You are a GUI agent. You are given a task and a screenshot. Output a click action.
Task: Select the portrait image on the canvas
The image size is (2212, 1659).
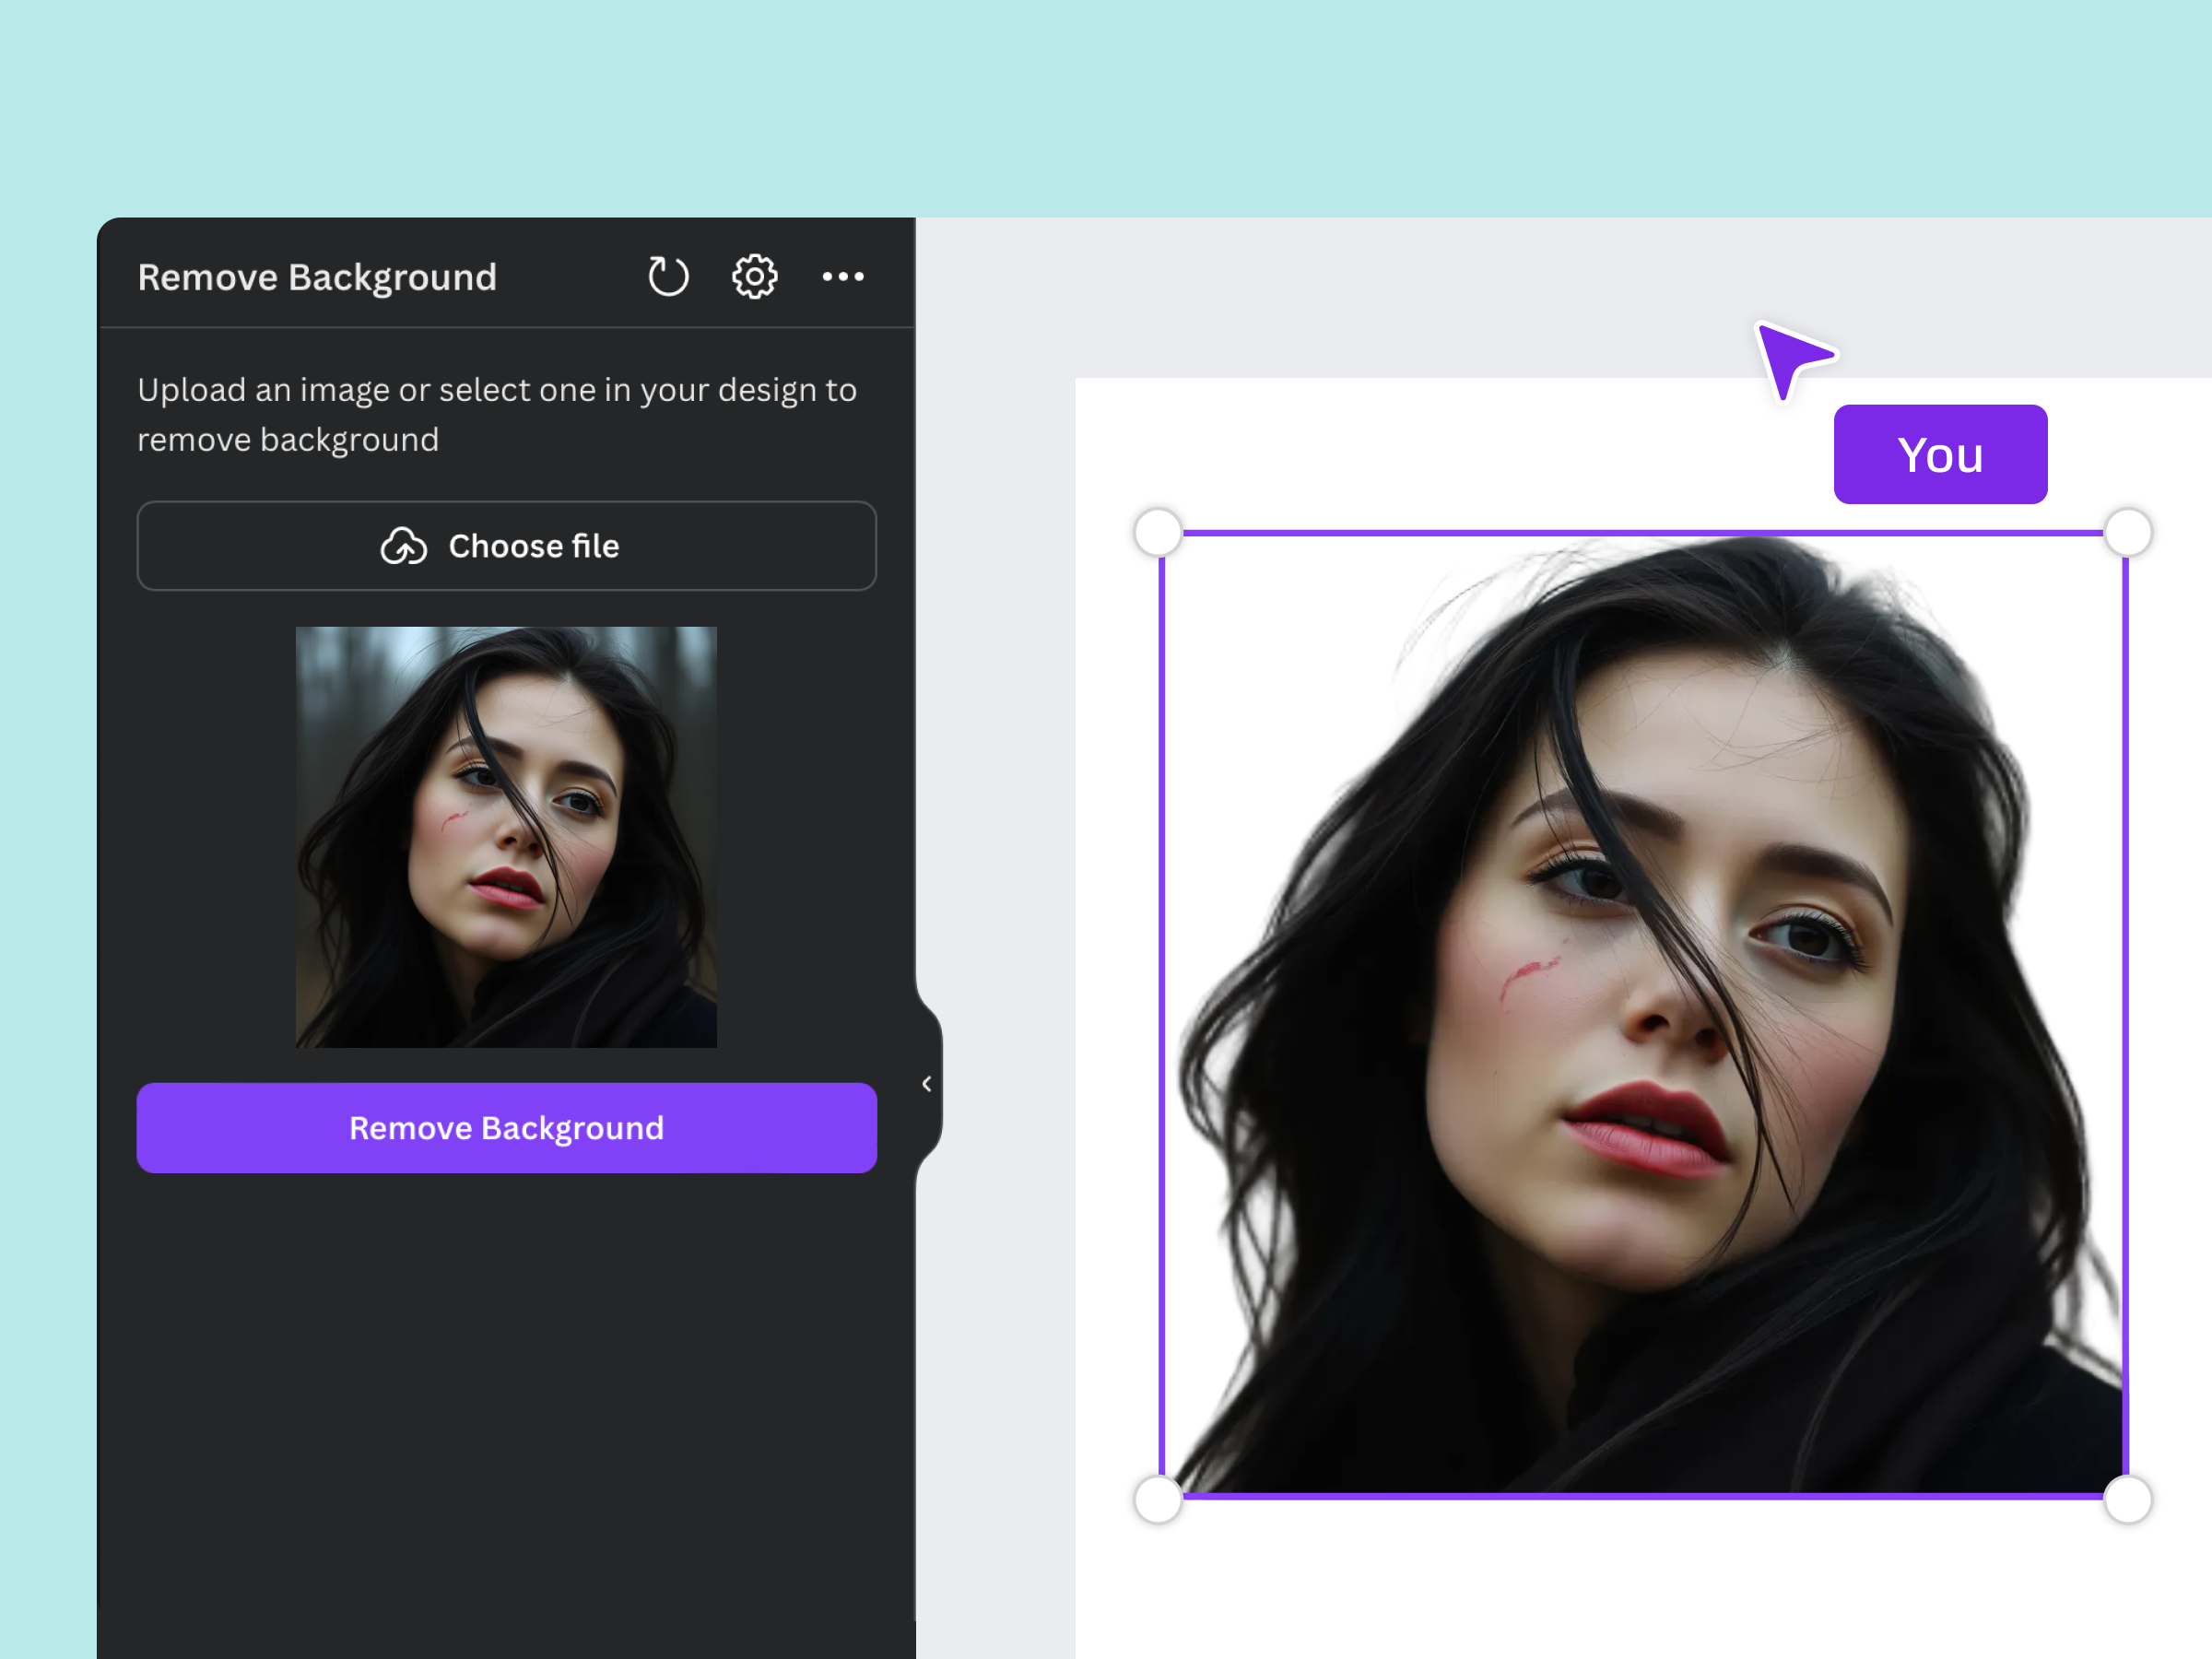pyautogui.click(x=1642, y=1015)
